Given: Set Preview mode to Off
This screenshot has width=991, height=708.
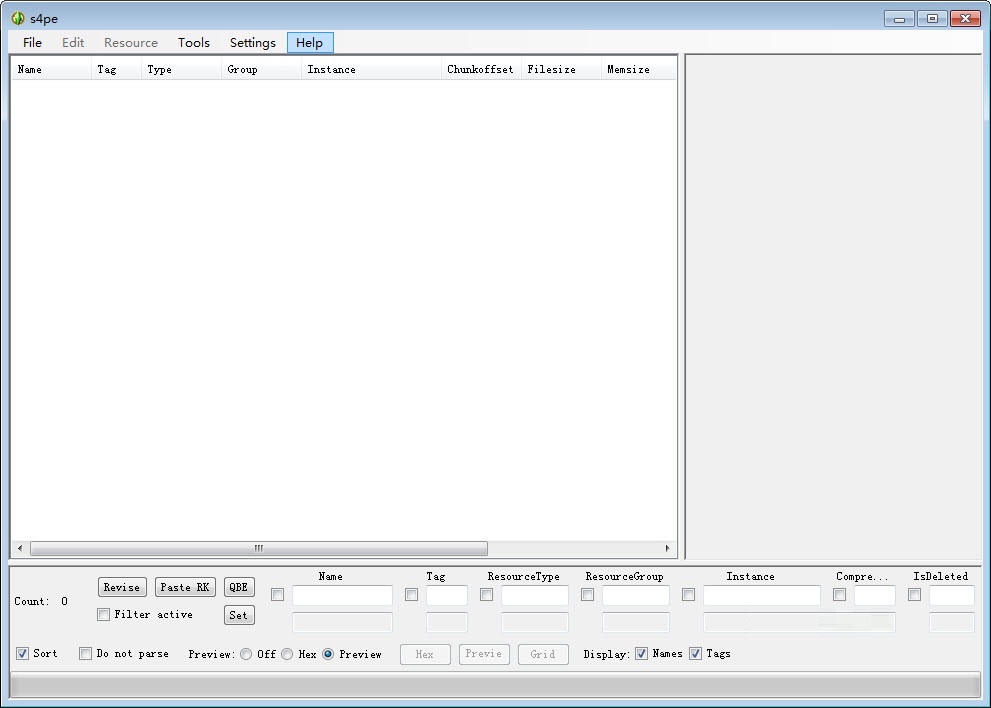Looking at the screenshot, I should coord(246,654).
